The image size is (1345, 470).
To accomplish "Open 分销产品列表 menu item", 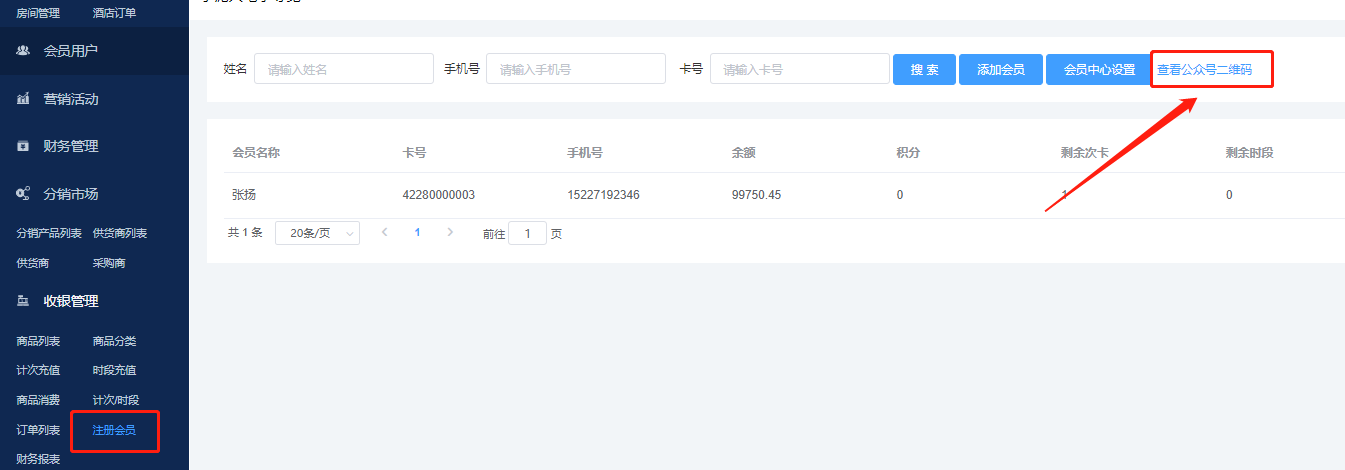I will tap(49, 233).
